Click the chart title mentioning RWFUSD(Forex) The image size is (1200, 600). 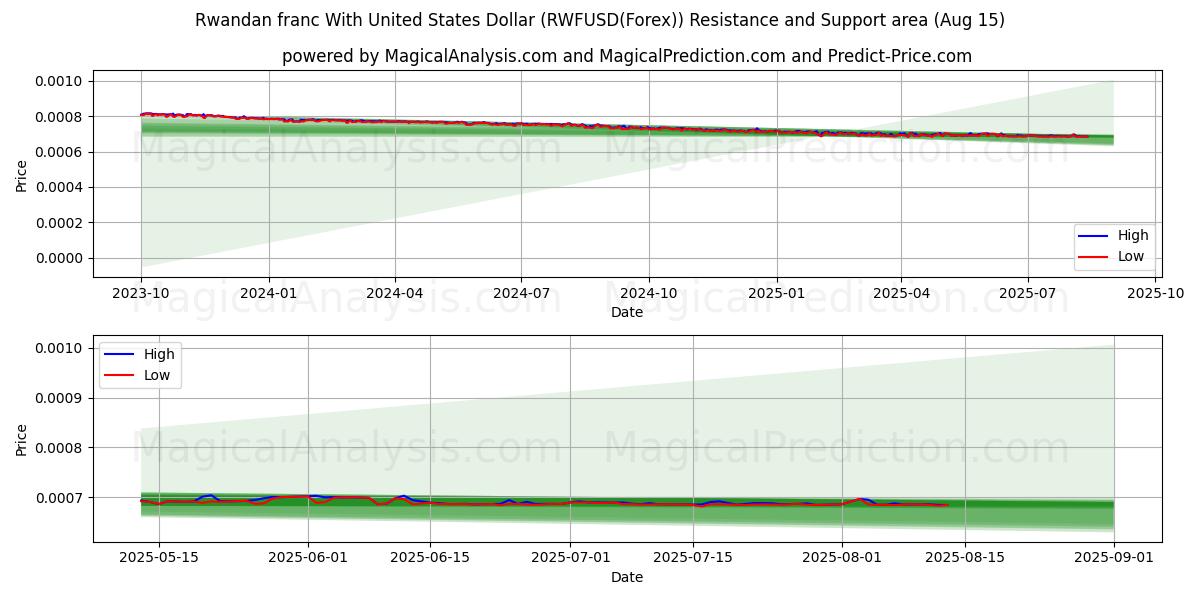600,20
